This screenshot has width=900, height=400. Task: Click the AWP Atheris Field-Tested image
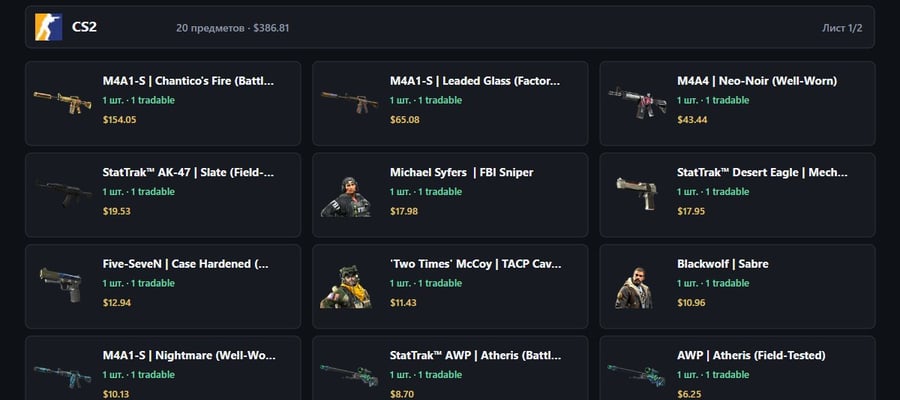(x=637, y=375)
